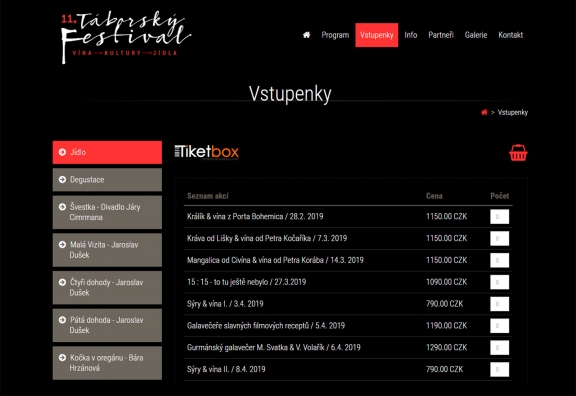This screenshot has width=576, height=396.
Task: Click quantity field for Galavečeře slavných filmových receptů
Action: 500,326
